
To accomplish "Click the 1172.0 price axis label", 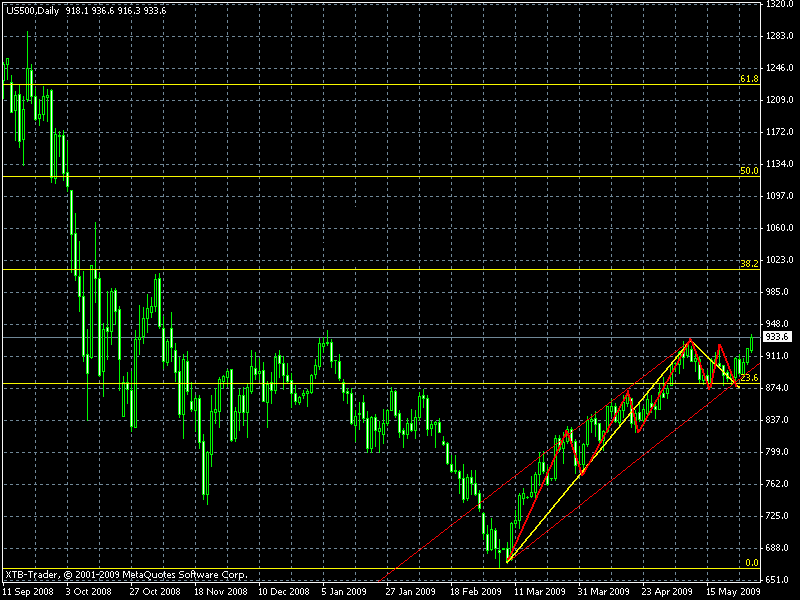I will tap(780, 132).
